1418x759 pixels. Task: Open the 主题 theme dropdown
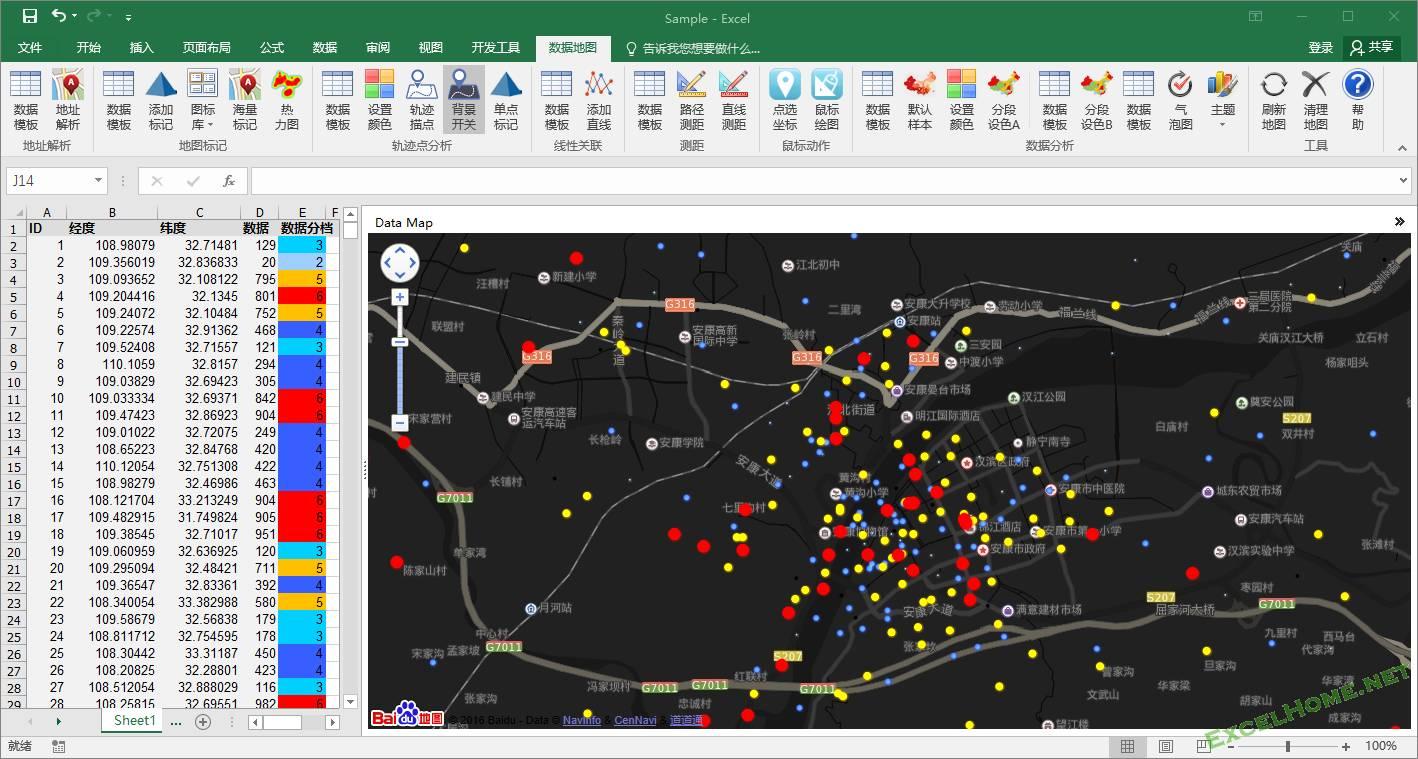pyautogui.click(x=1223, y=100)
